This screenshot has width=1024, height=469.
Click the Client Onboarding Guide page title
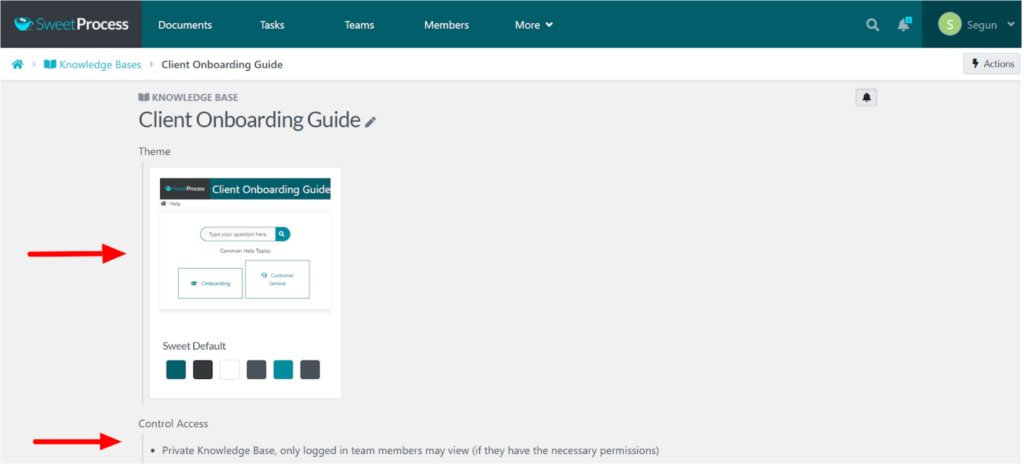pyautogui.click(x=249, y=120)
